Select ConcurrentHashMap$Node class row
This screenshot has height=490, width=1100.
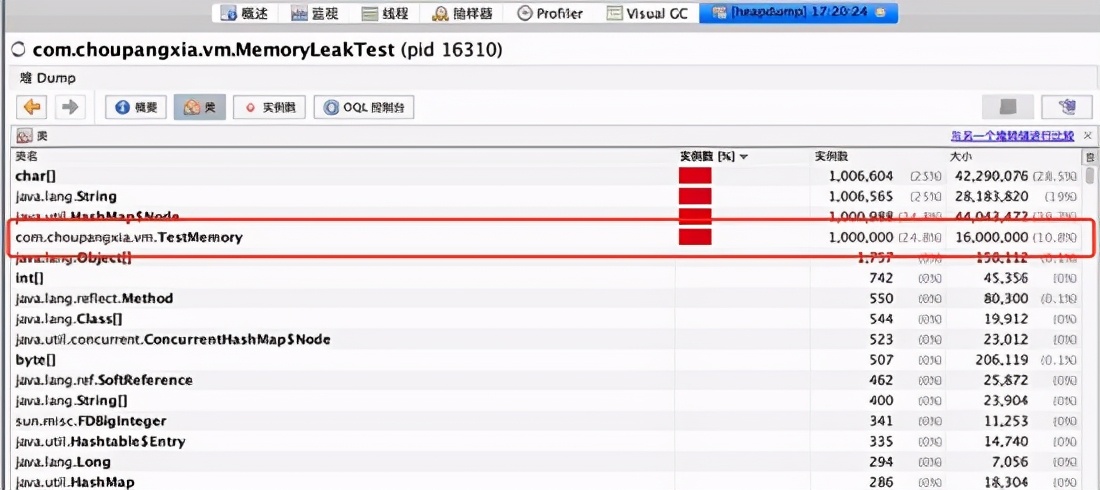(547, 340)
